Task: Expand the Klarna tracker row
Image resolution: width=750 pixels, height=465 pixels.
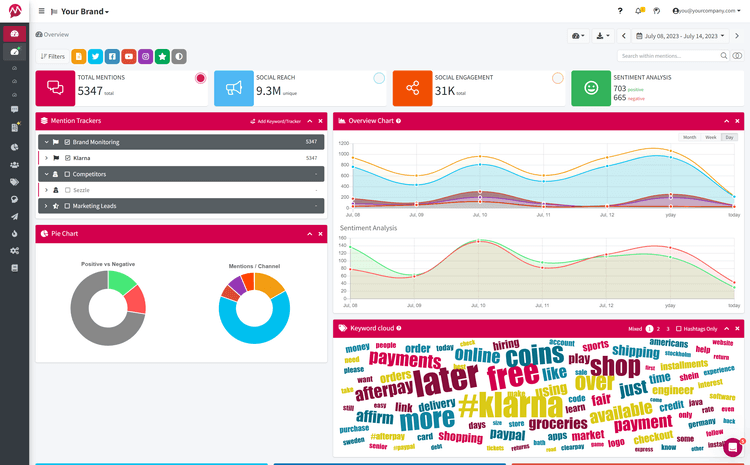Action: 46,158
